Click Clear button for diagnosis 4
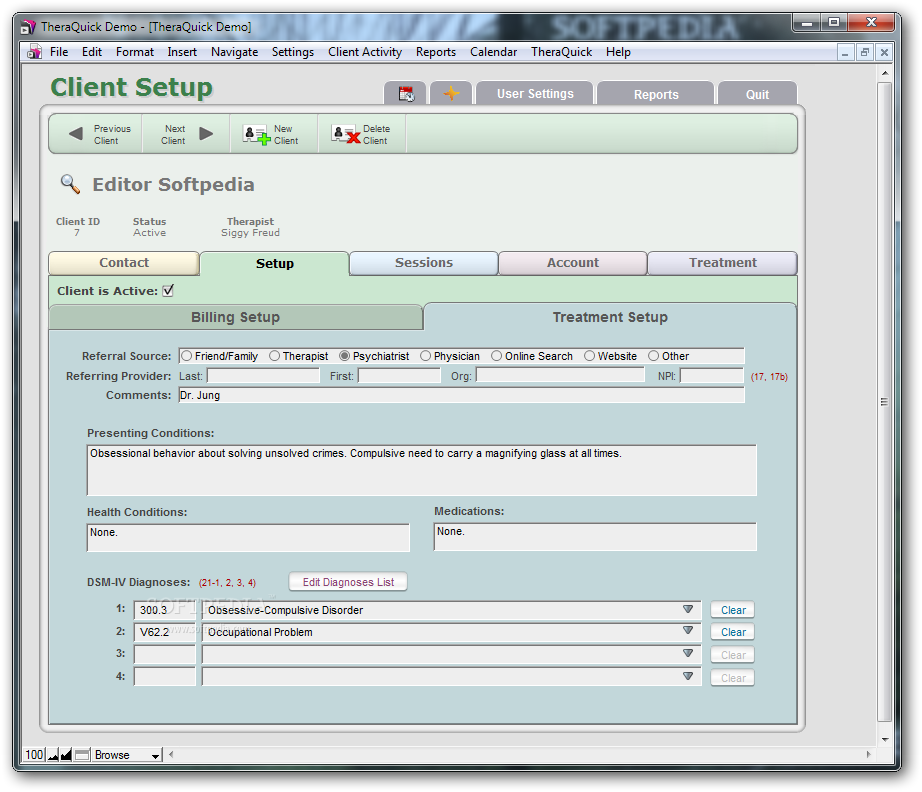This screenshot has width=922, height=792. [x=733, y=678]
